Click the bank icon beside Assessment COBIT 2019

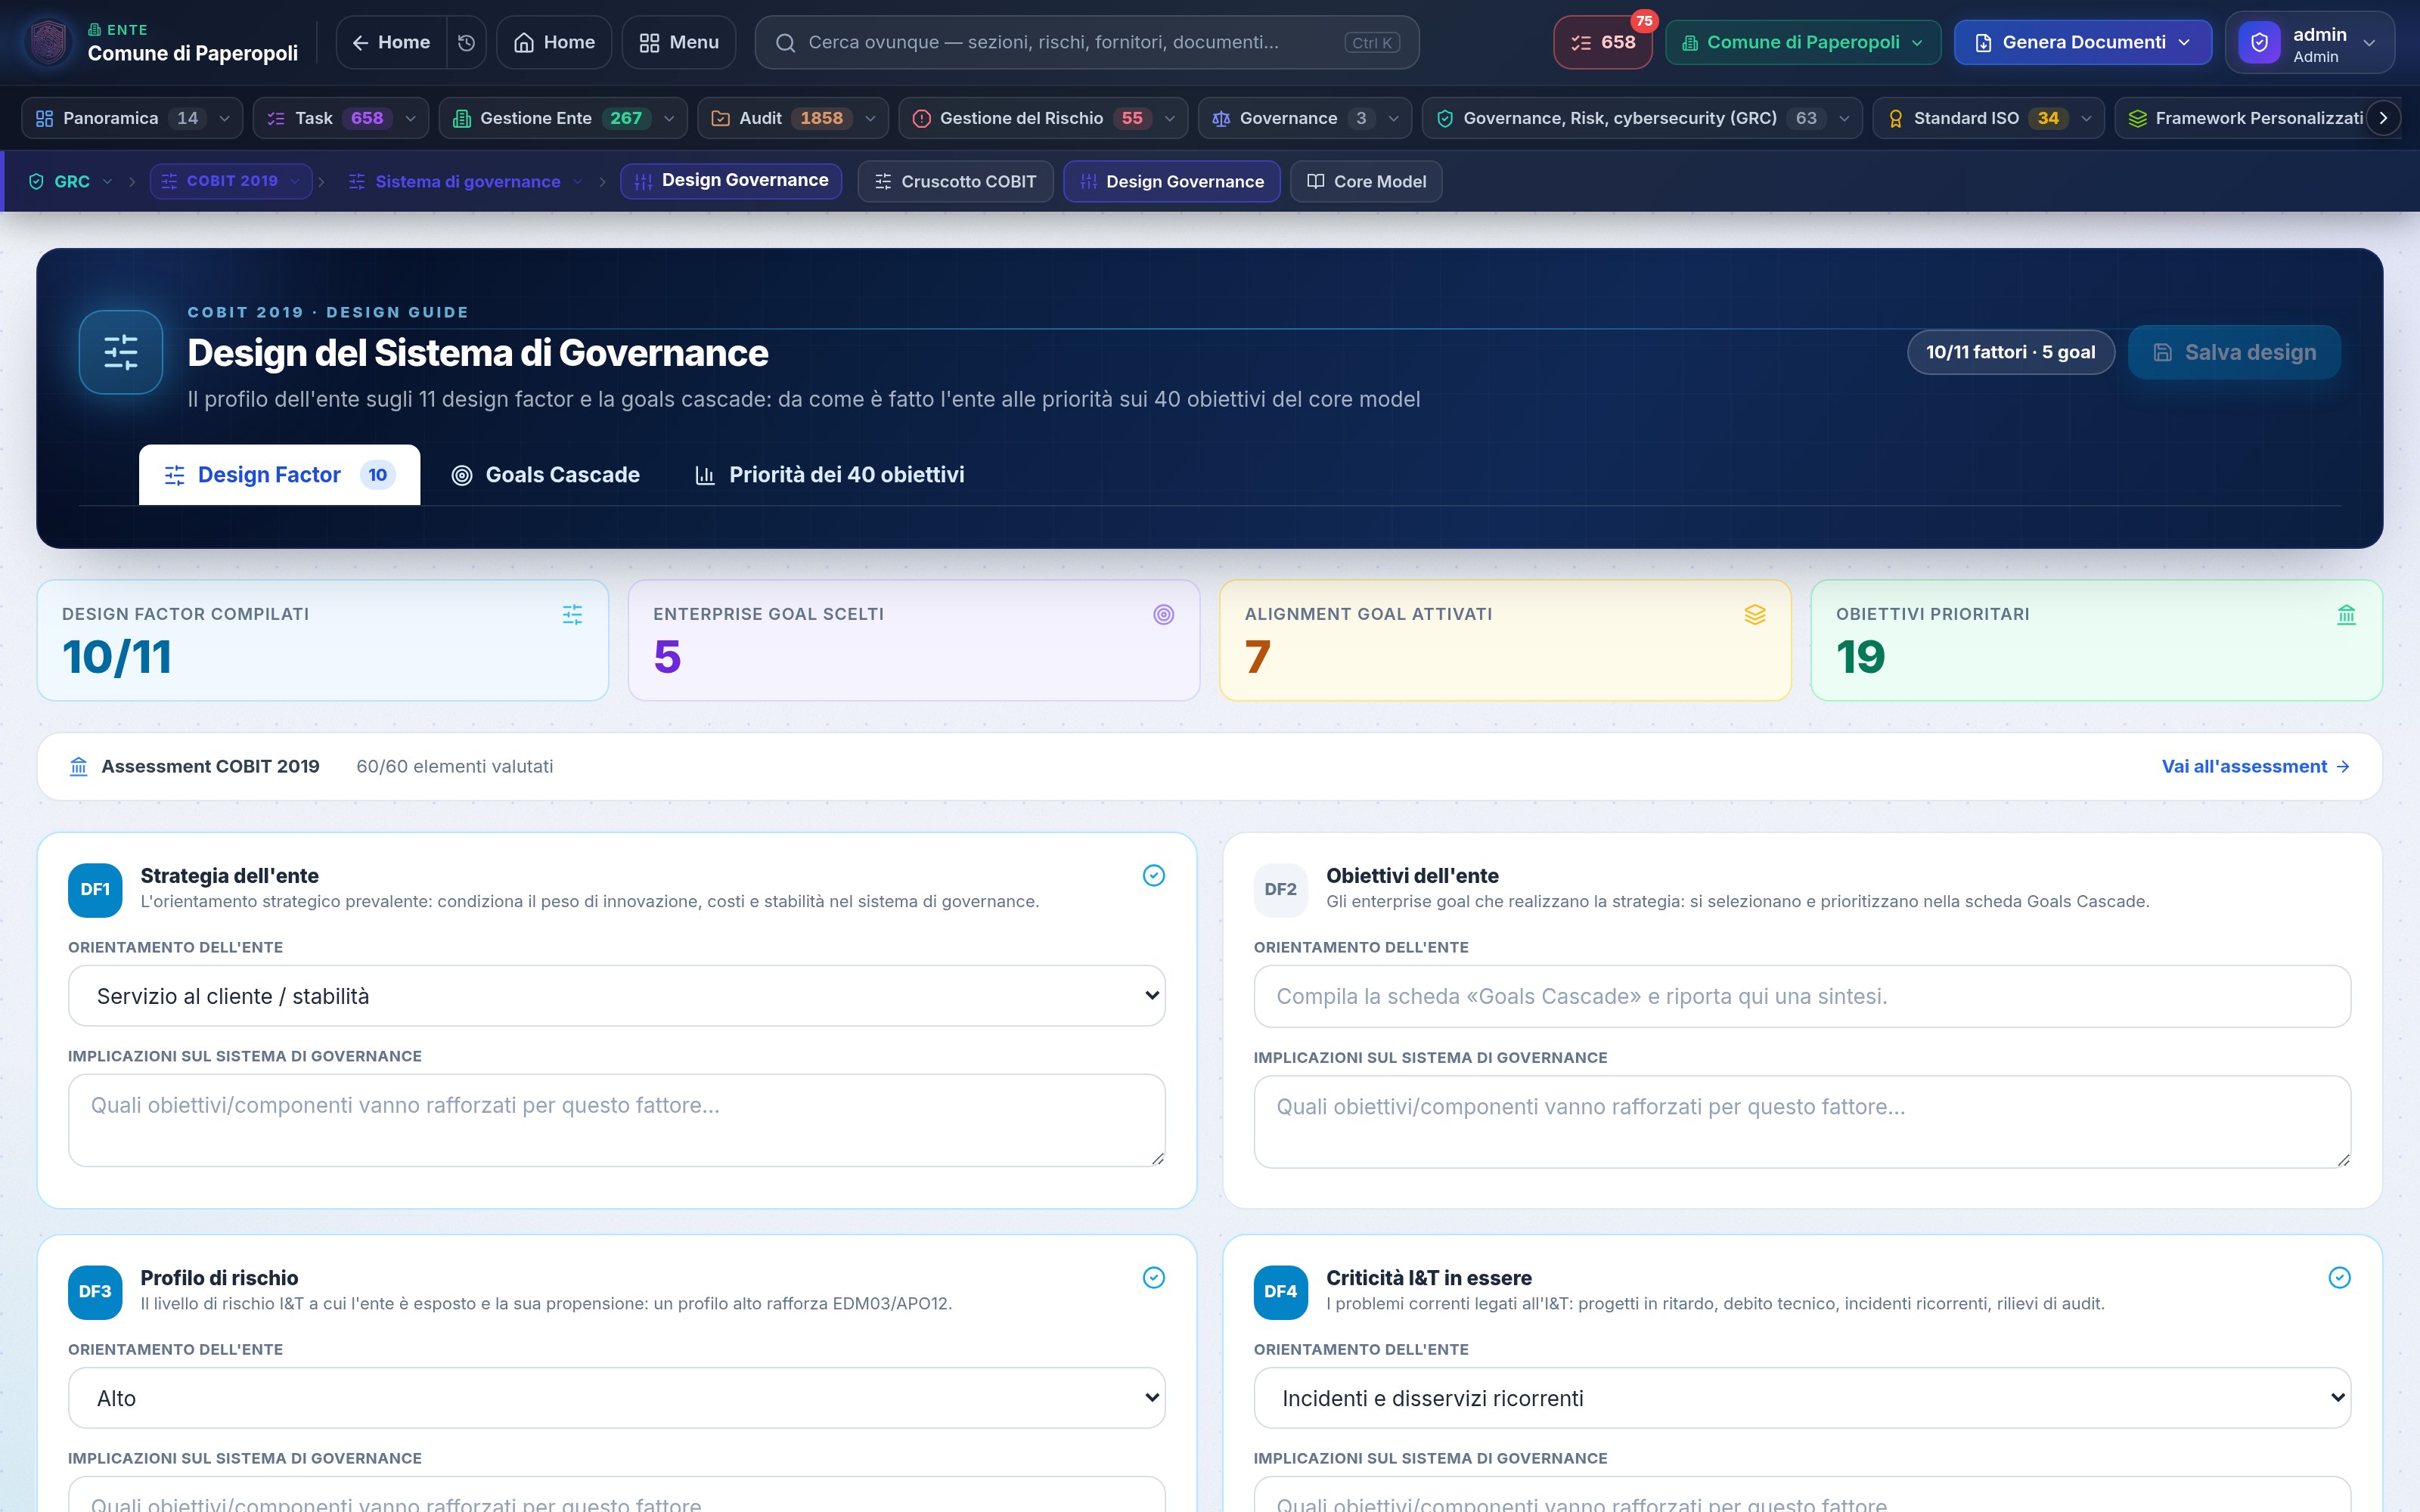[79, 766]
